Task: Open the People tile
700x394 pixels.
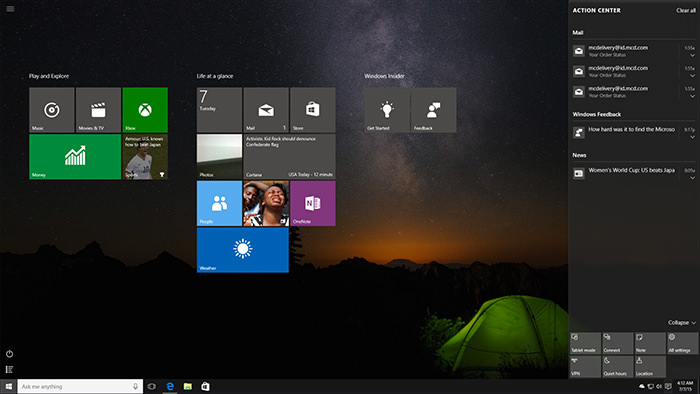Action: 219,203
